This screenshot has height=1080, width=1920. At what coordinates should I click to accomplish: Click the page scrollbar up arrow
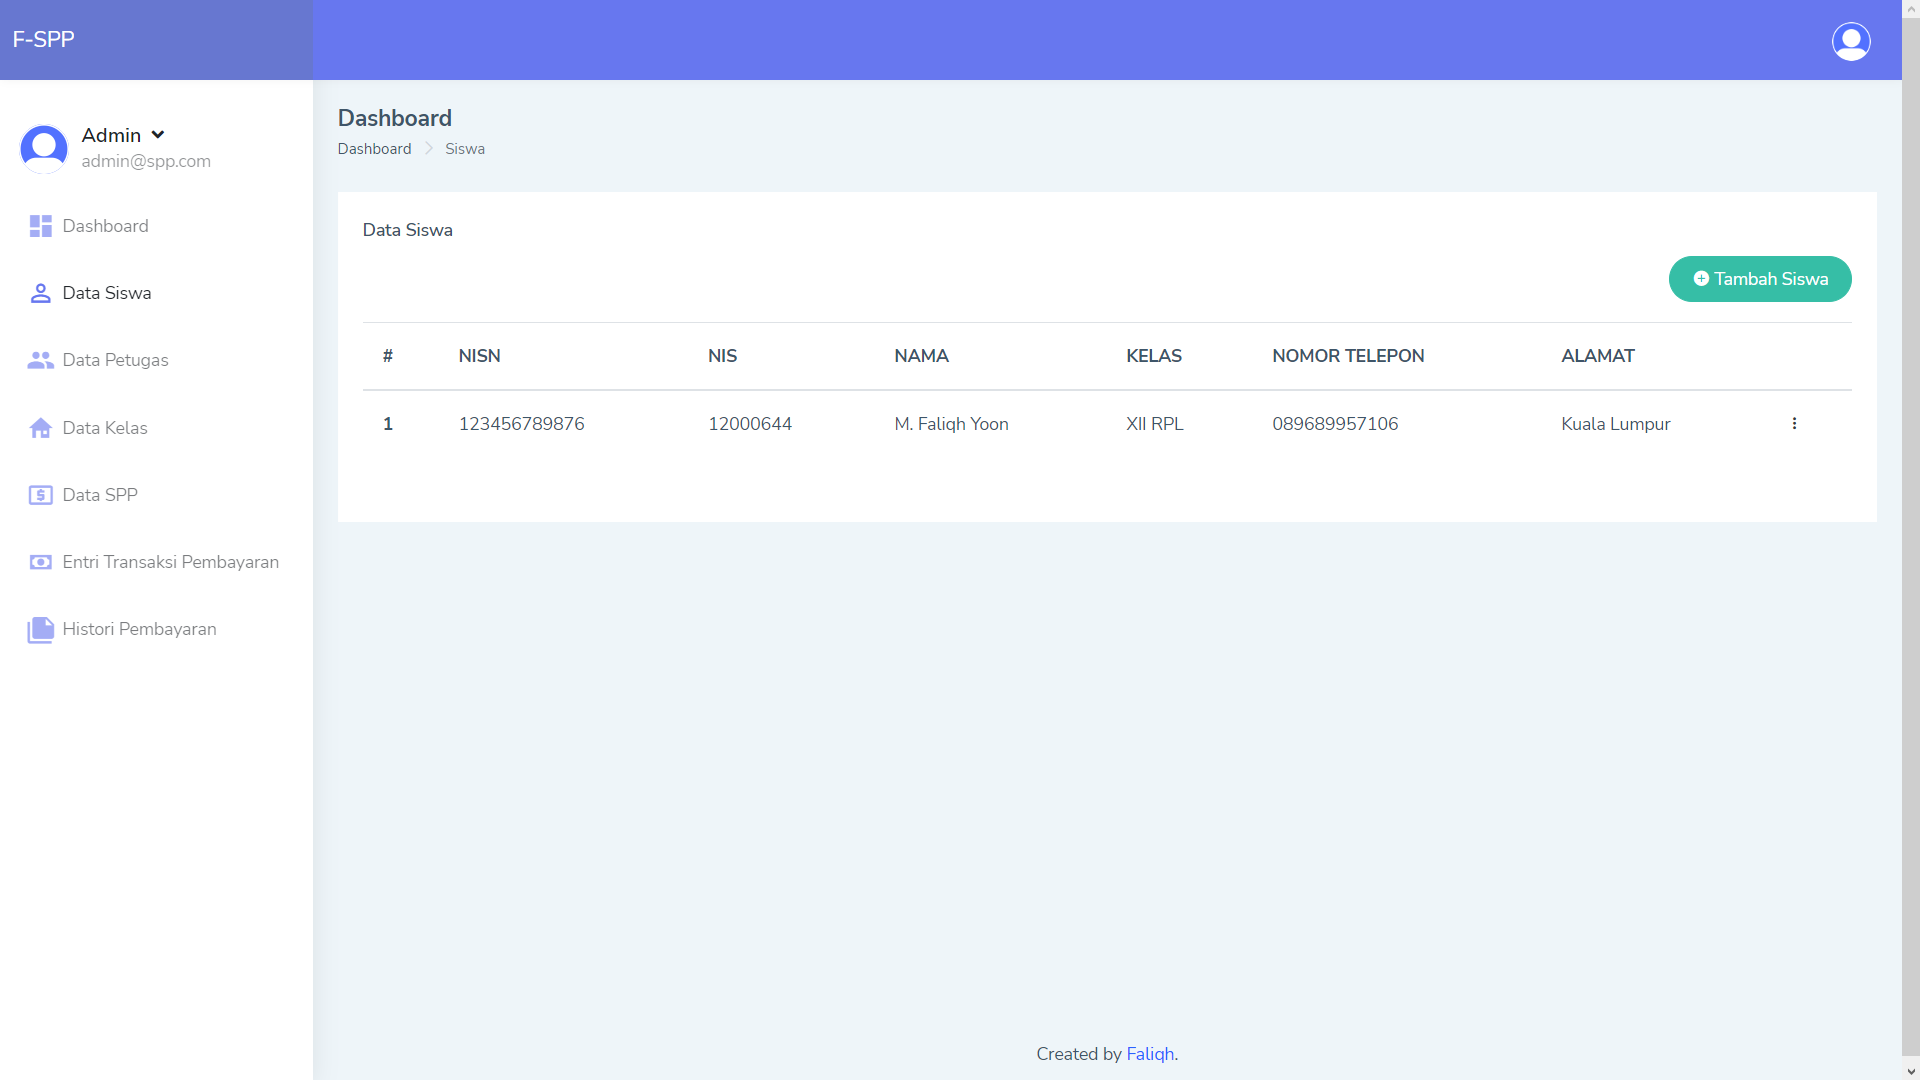click(1911, 9)
